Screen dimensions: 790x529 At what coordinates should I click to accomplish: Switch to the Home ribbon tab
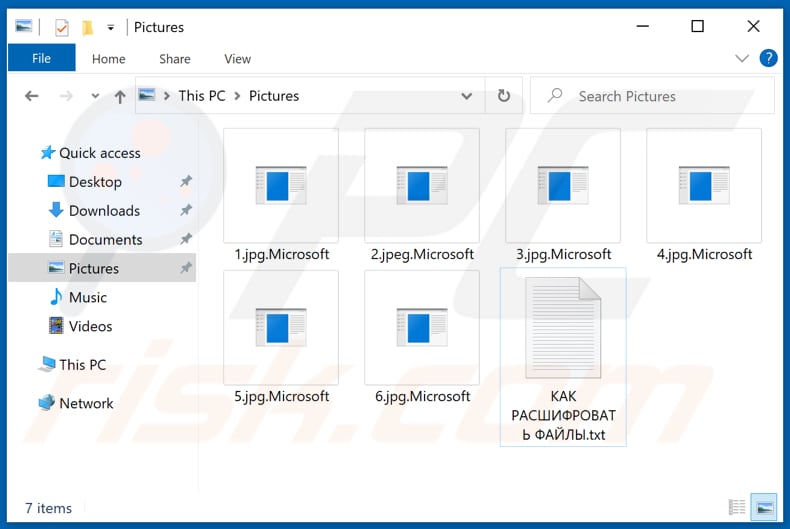click(x=108, y=59)
